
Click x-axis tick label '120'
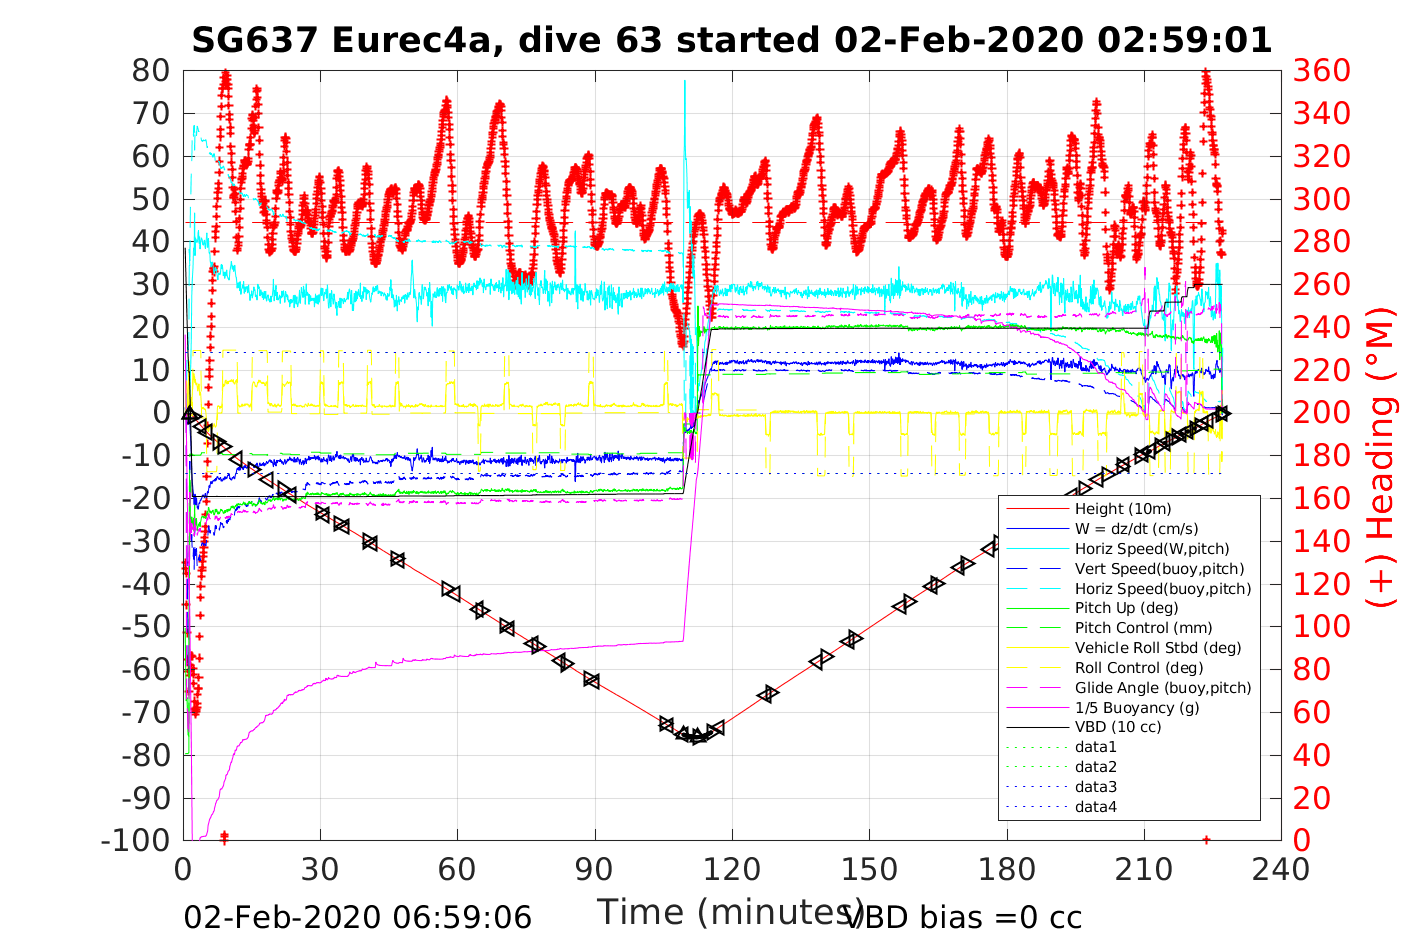pos(732,869)
